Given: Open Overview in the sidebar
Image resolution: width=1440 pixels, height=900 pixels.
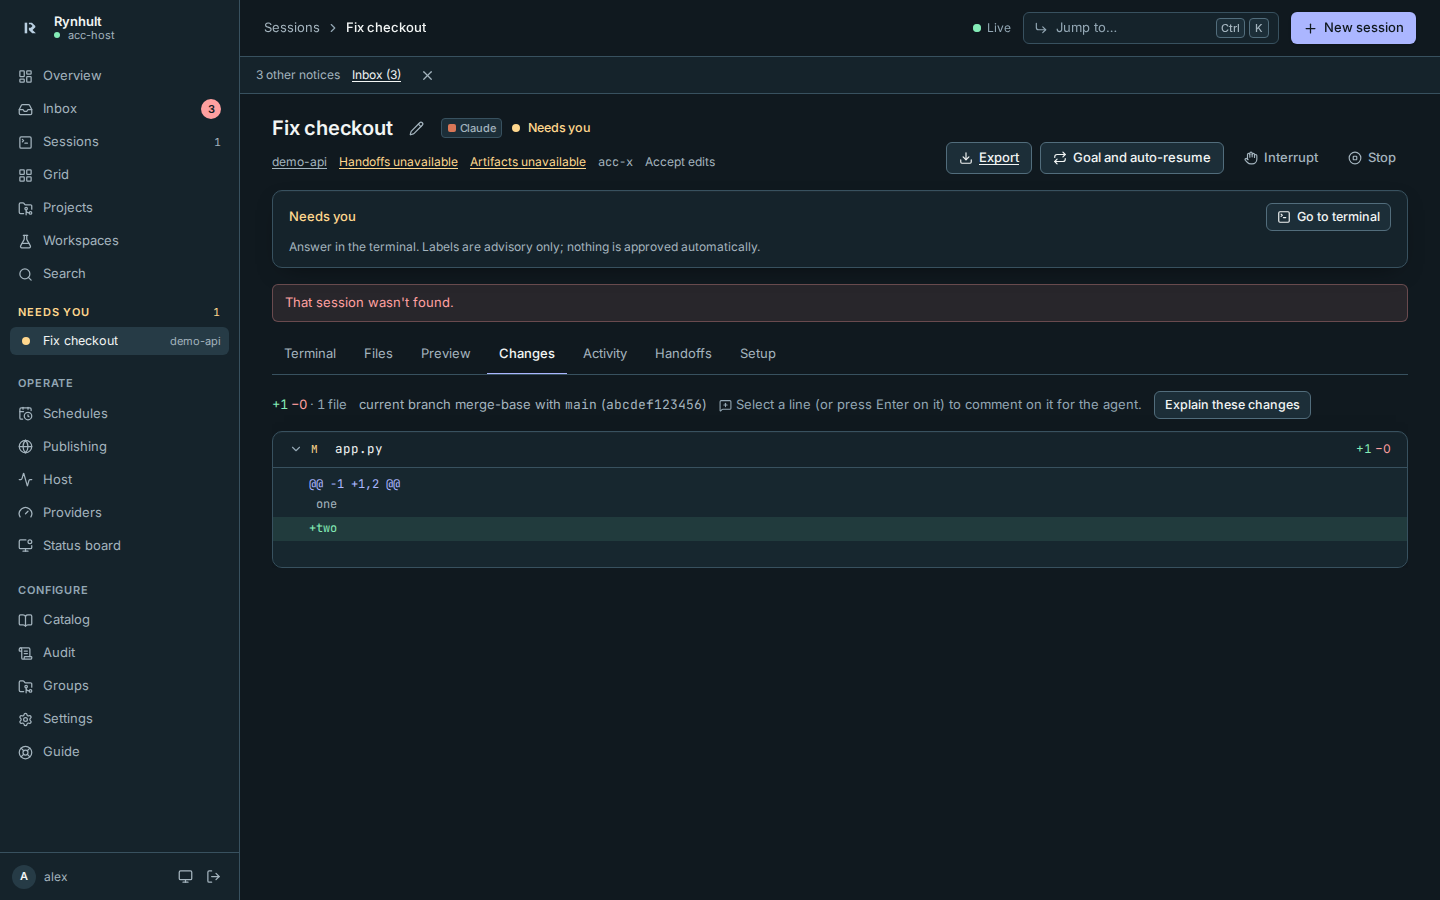Looking at the screenshot, I should pos(119,76).
